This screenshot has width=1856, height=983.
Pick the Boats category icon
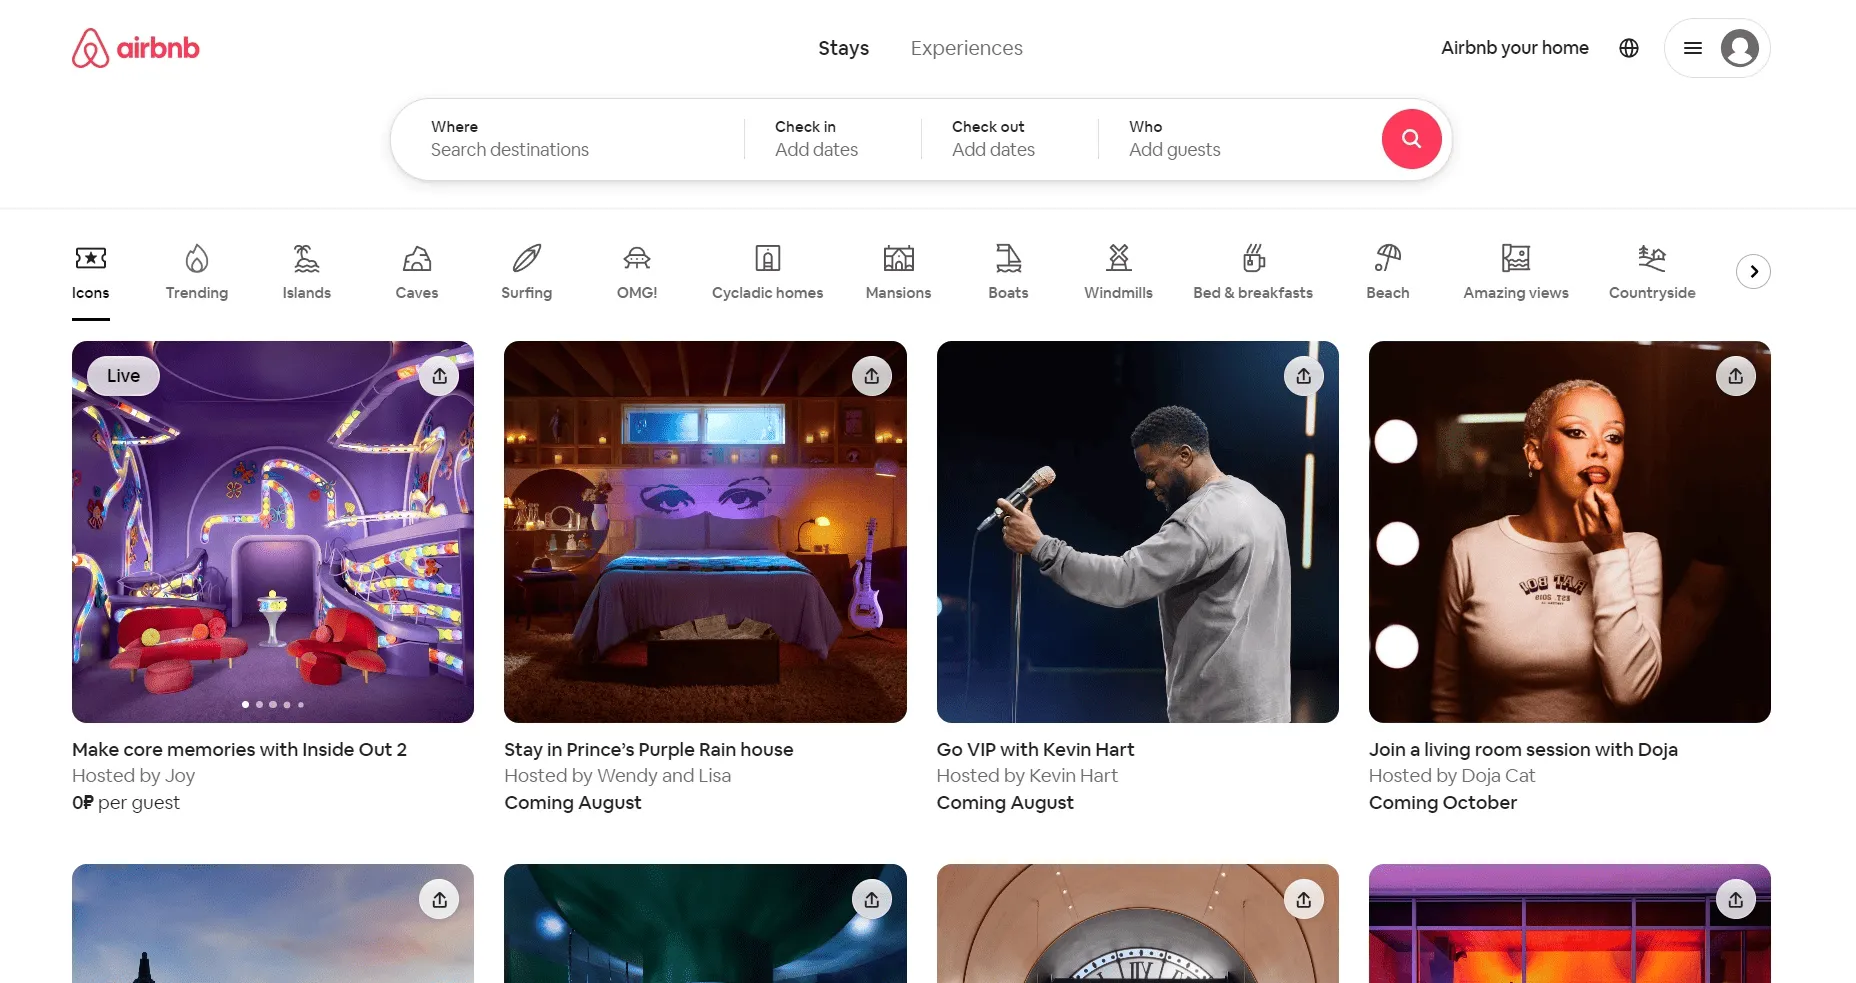pos(1008,271)
